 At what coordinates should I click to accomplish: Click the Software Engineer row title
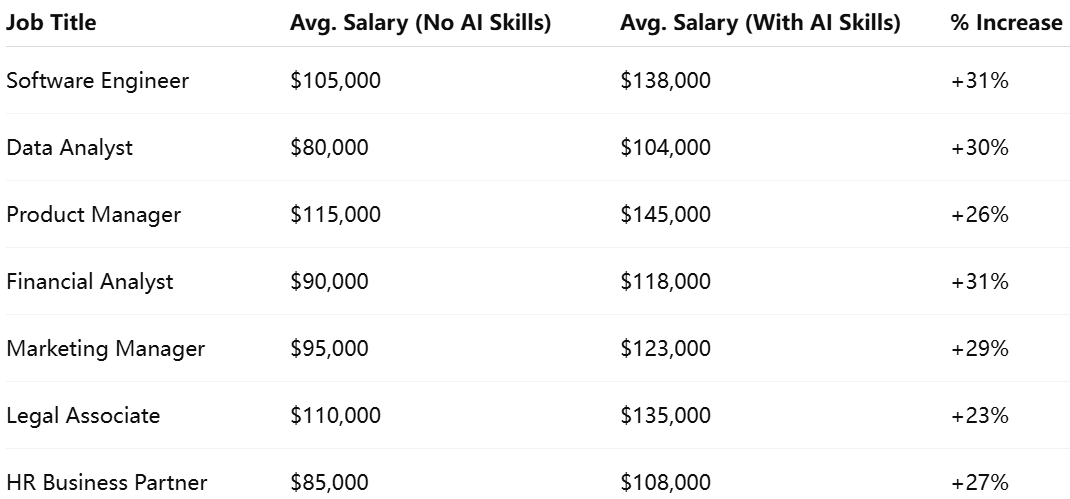tap(98, 81)
